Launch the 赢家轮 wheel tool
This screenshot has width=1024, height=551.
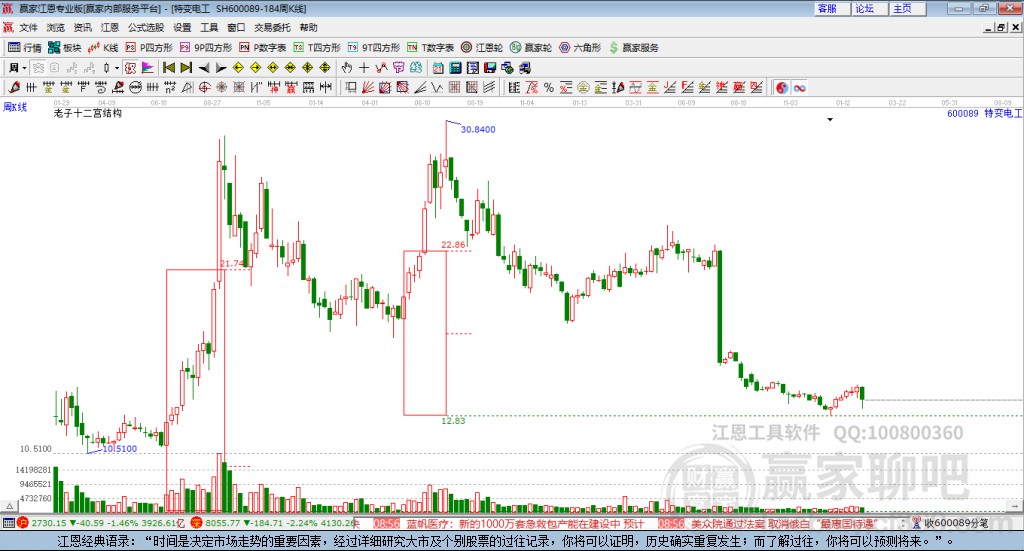point(531,48)
